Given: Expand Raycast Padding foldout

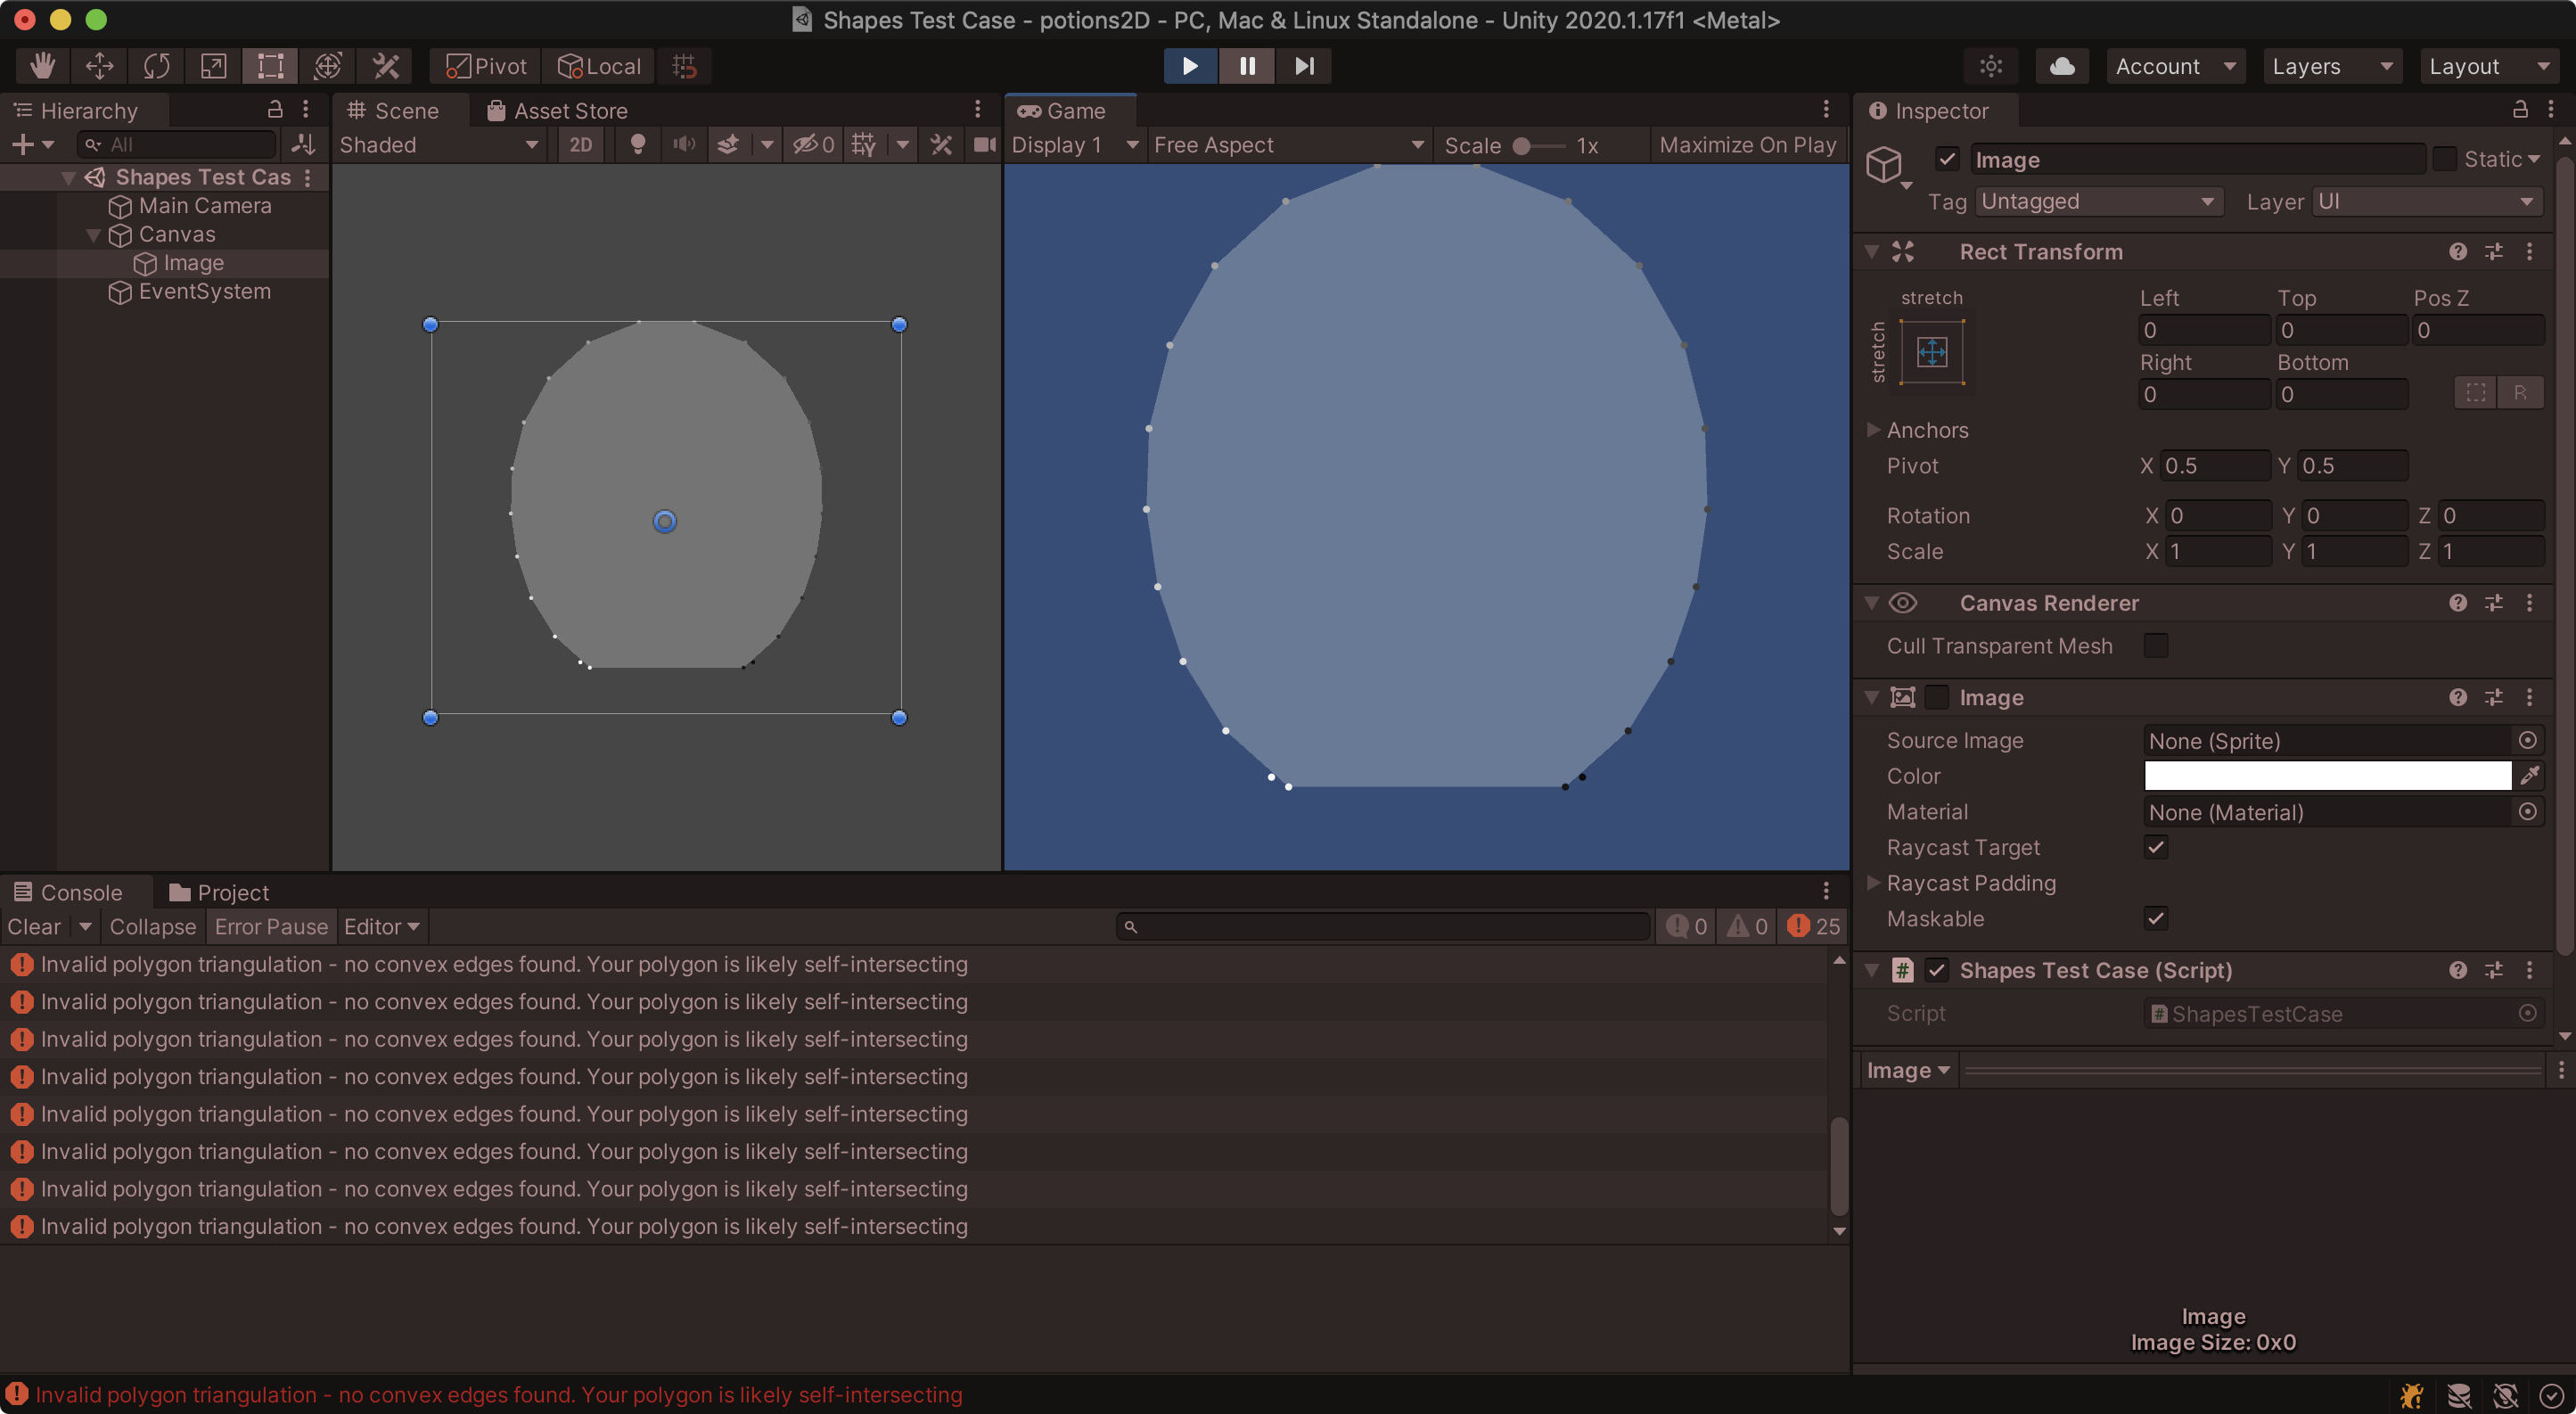Looking at the screenshot, I should click(x=1874, y=883).
